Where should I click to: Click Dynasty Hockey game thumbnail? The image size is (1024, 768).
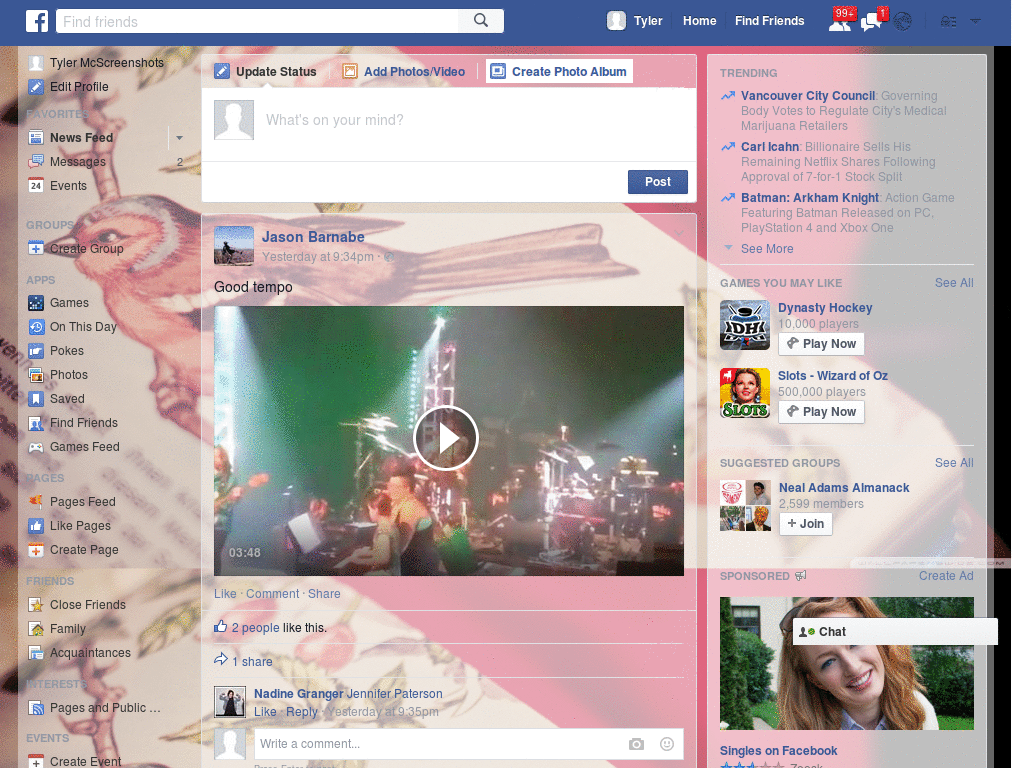click(745, 325)
